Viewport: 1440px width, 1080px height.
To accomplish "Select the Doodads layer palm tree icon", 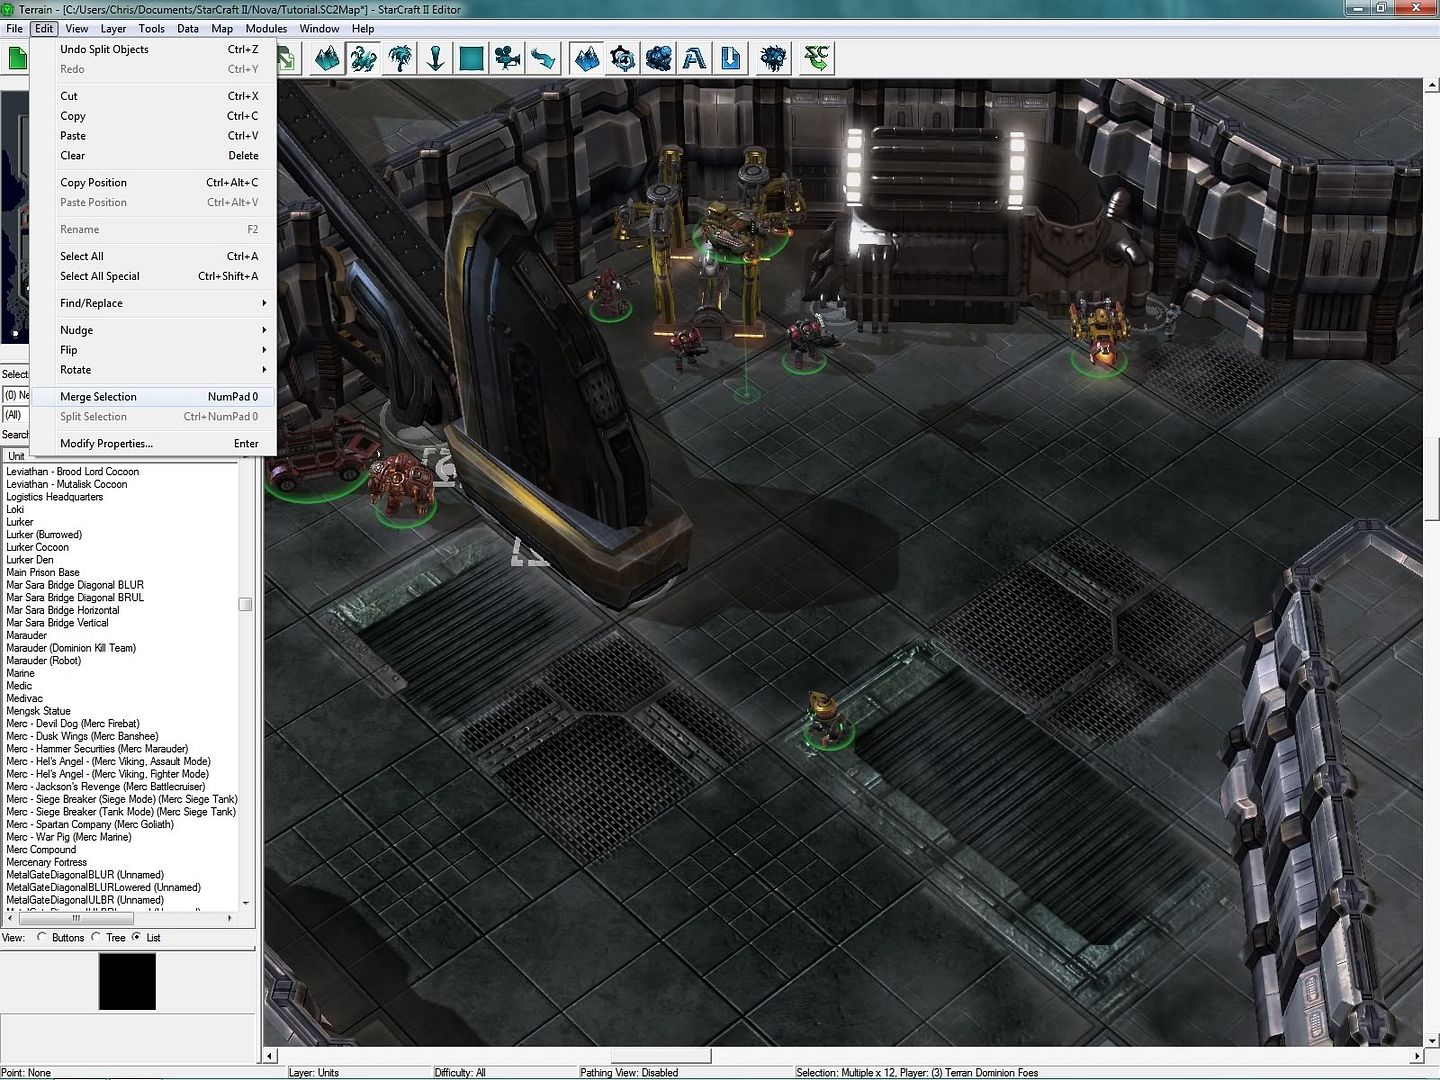I will (400, 58).
